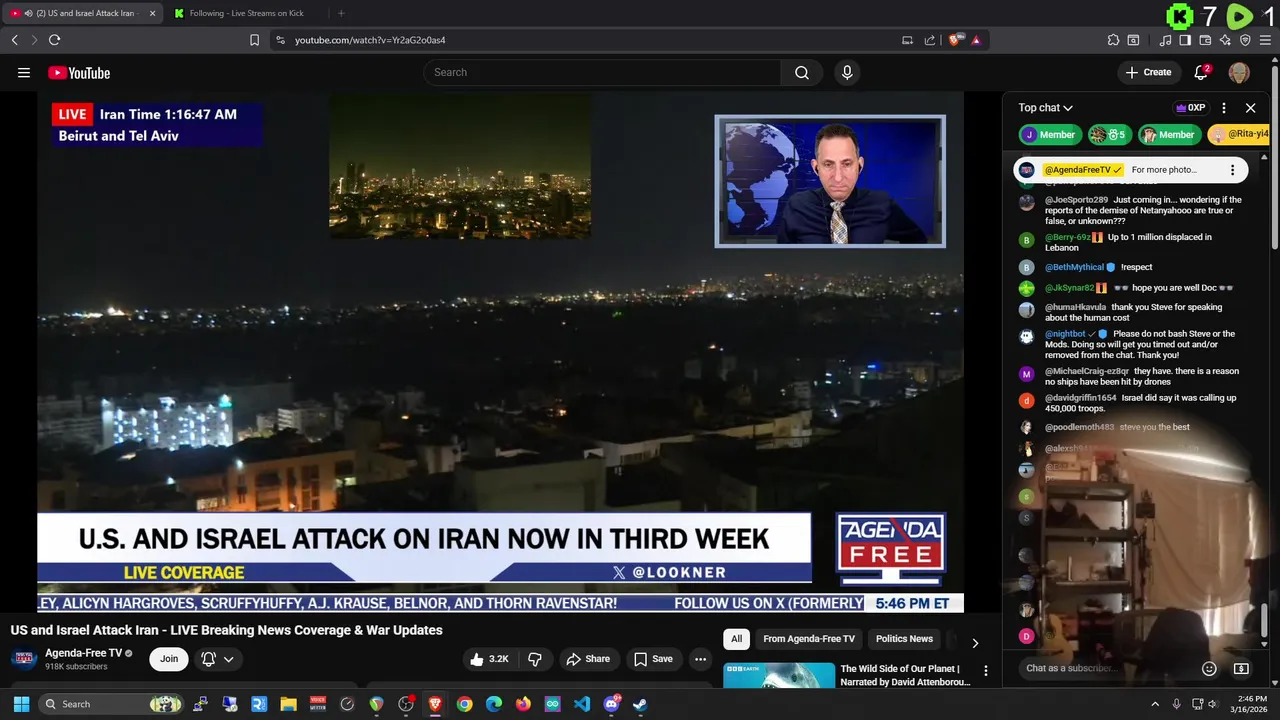Open the Agenda-Free TV channel avatar
The width and height of the screenshot is (1280, 720).
tap(24, 659)
